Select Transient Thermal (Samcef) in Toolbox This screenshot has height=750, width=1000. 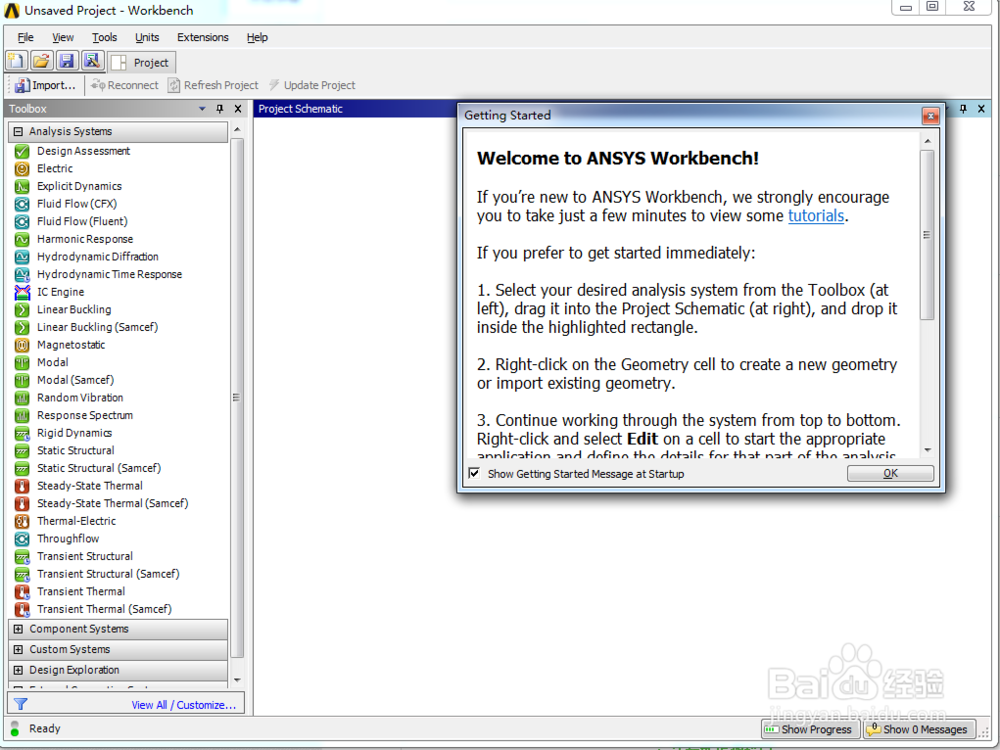coord(105,609)
